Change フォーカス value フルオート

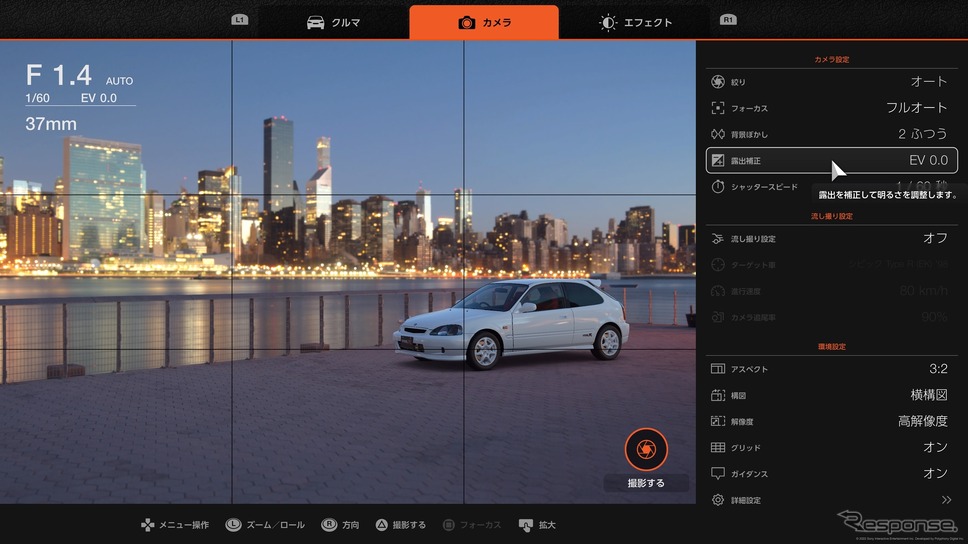pyautogui.click(x=917, y=107)
